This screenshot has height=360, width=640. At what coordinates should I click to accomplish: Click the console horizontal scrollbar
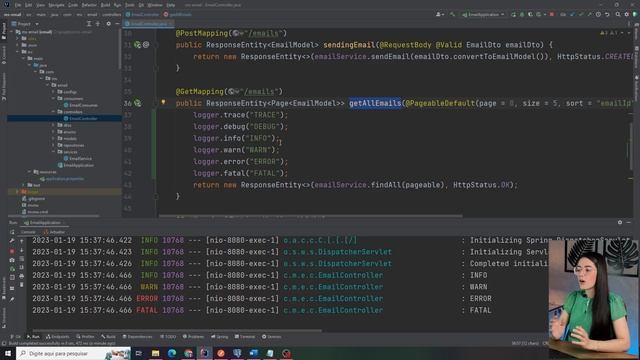[177, 330]
